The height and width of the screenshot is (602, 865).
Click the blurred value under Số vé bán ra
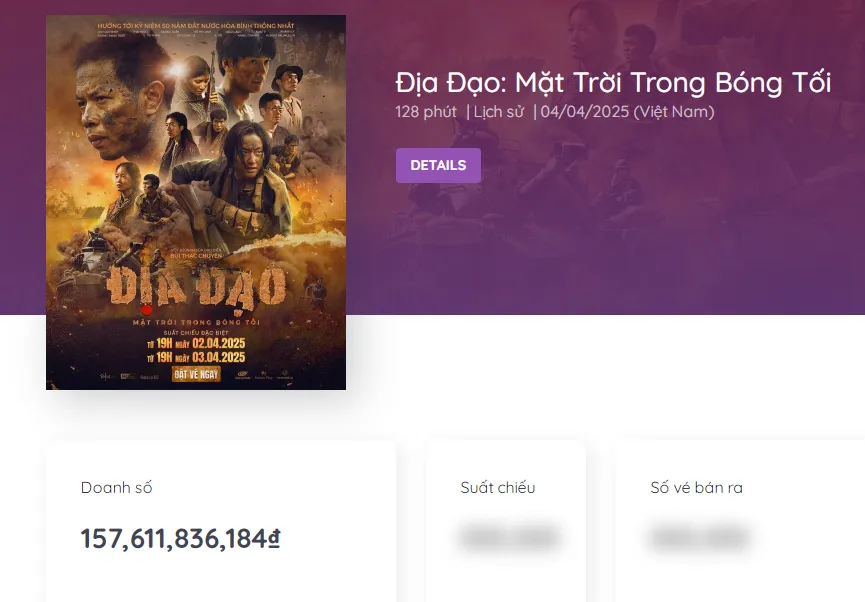click(697, 538)
